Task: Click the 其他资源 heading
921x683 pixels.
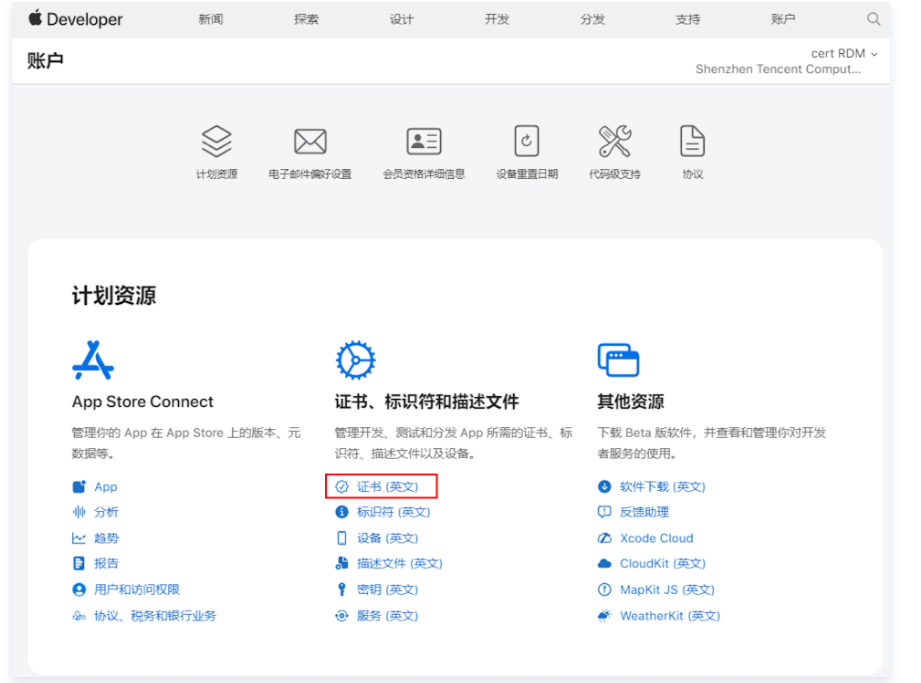Action: 631,402
